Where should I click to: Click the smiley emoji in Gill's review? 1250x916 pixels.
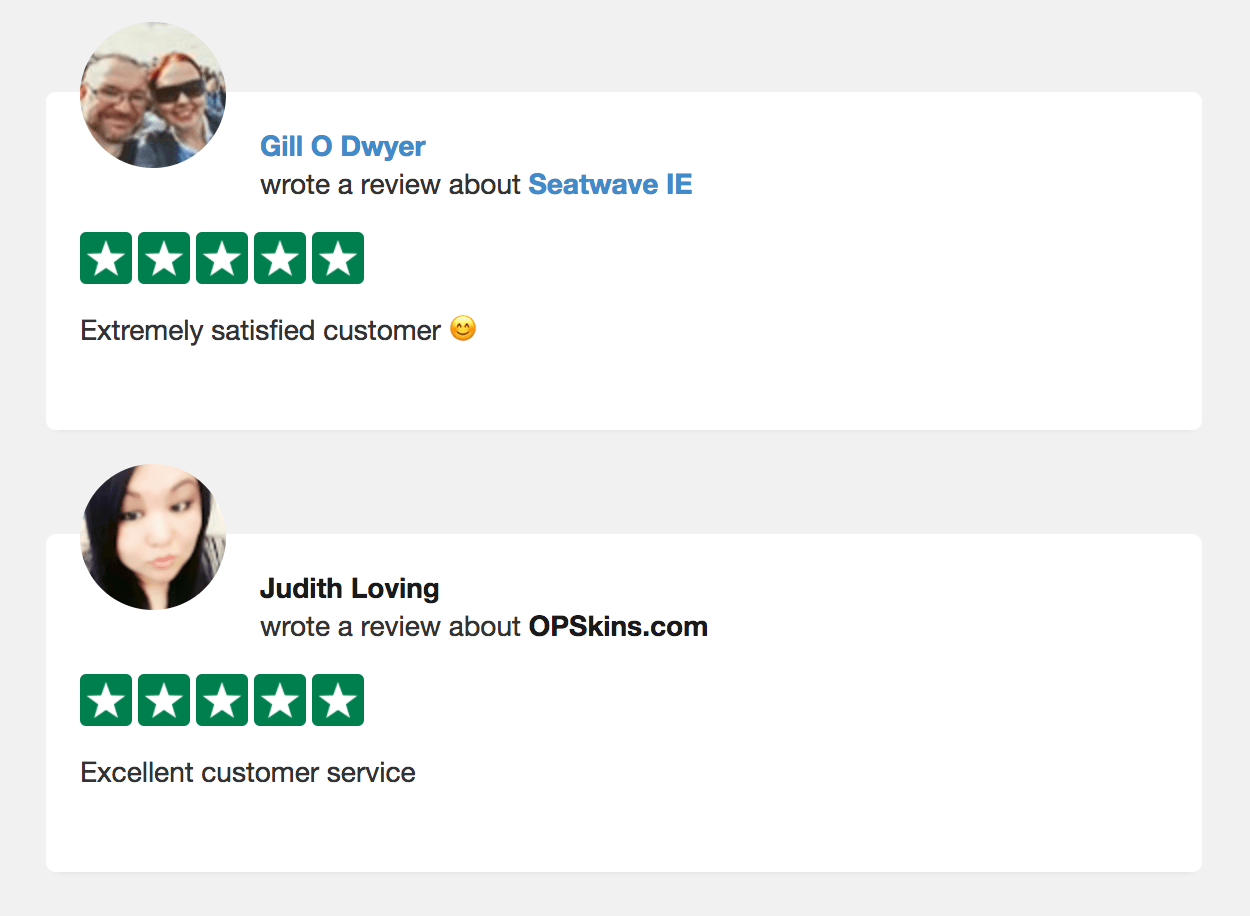463,329
